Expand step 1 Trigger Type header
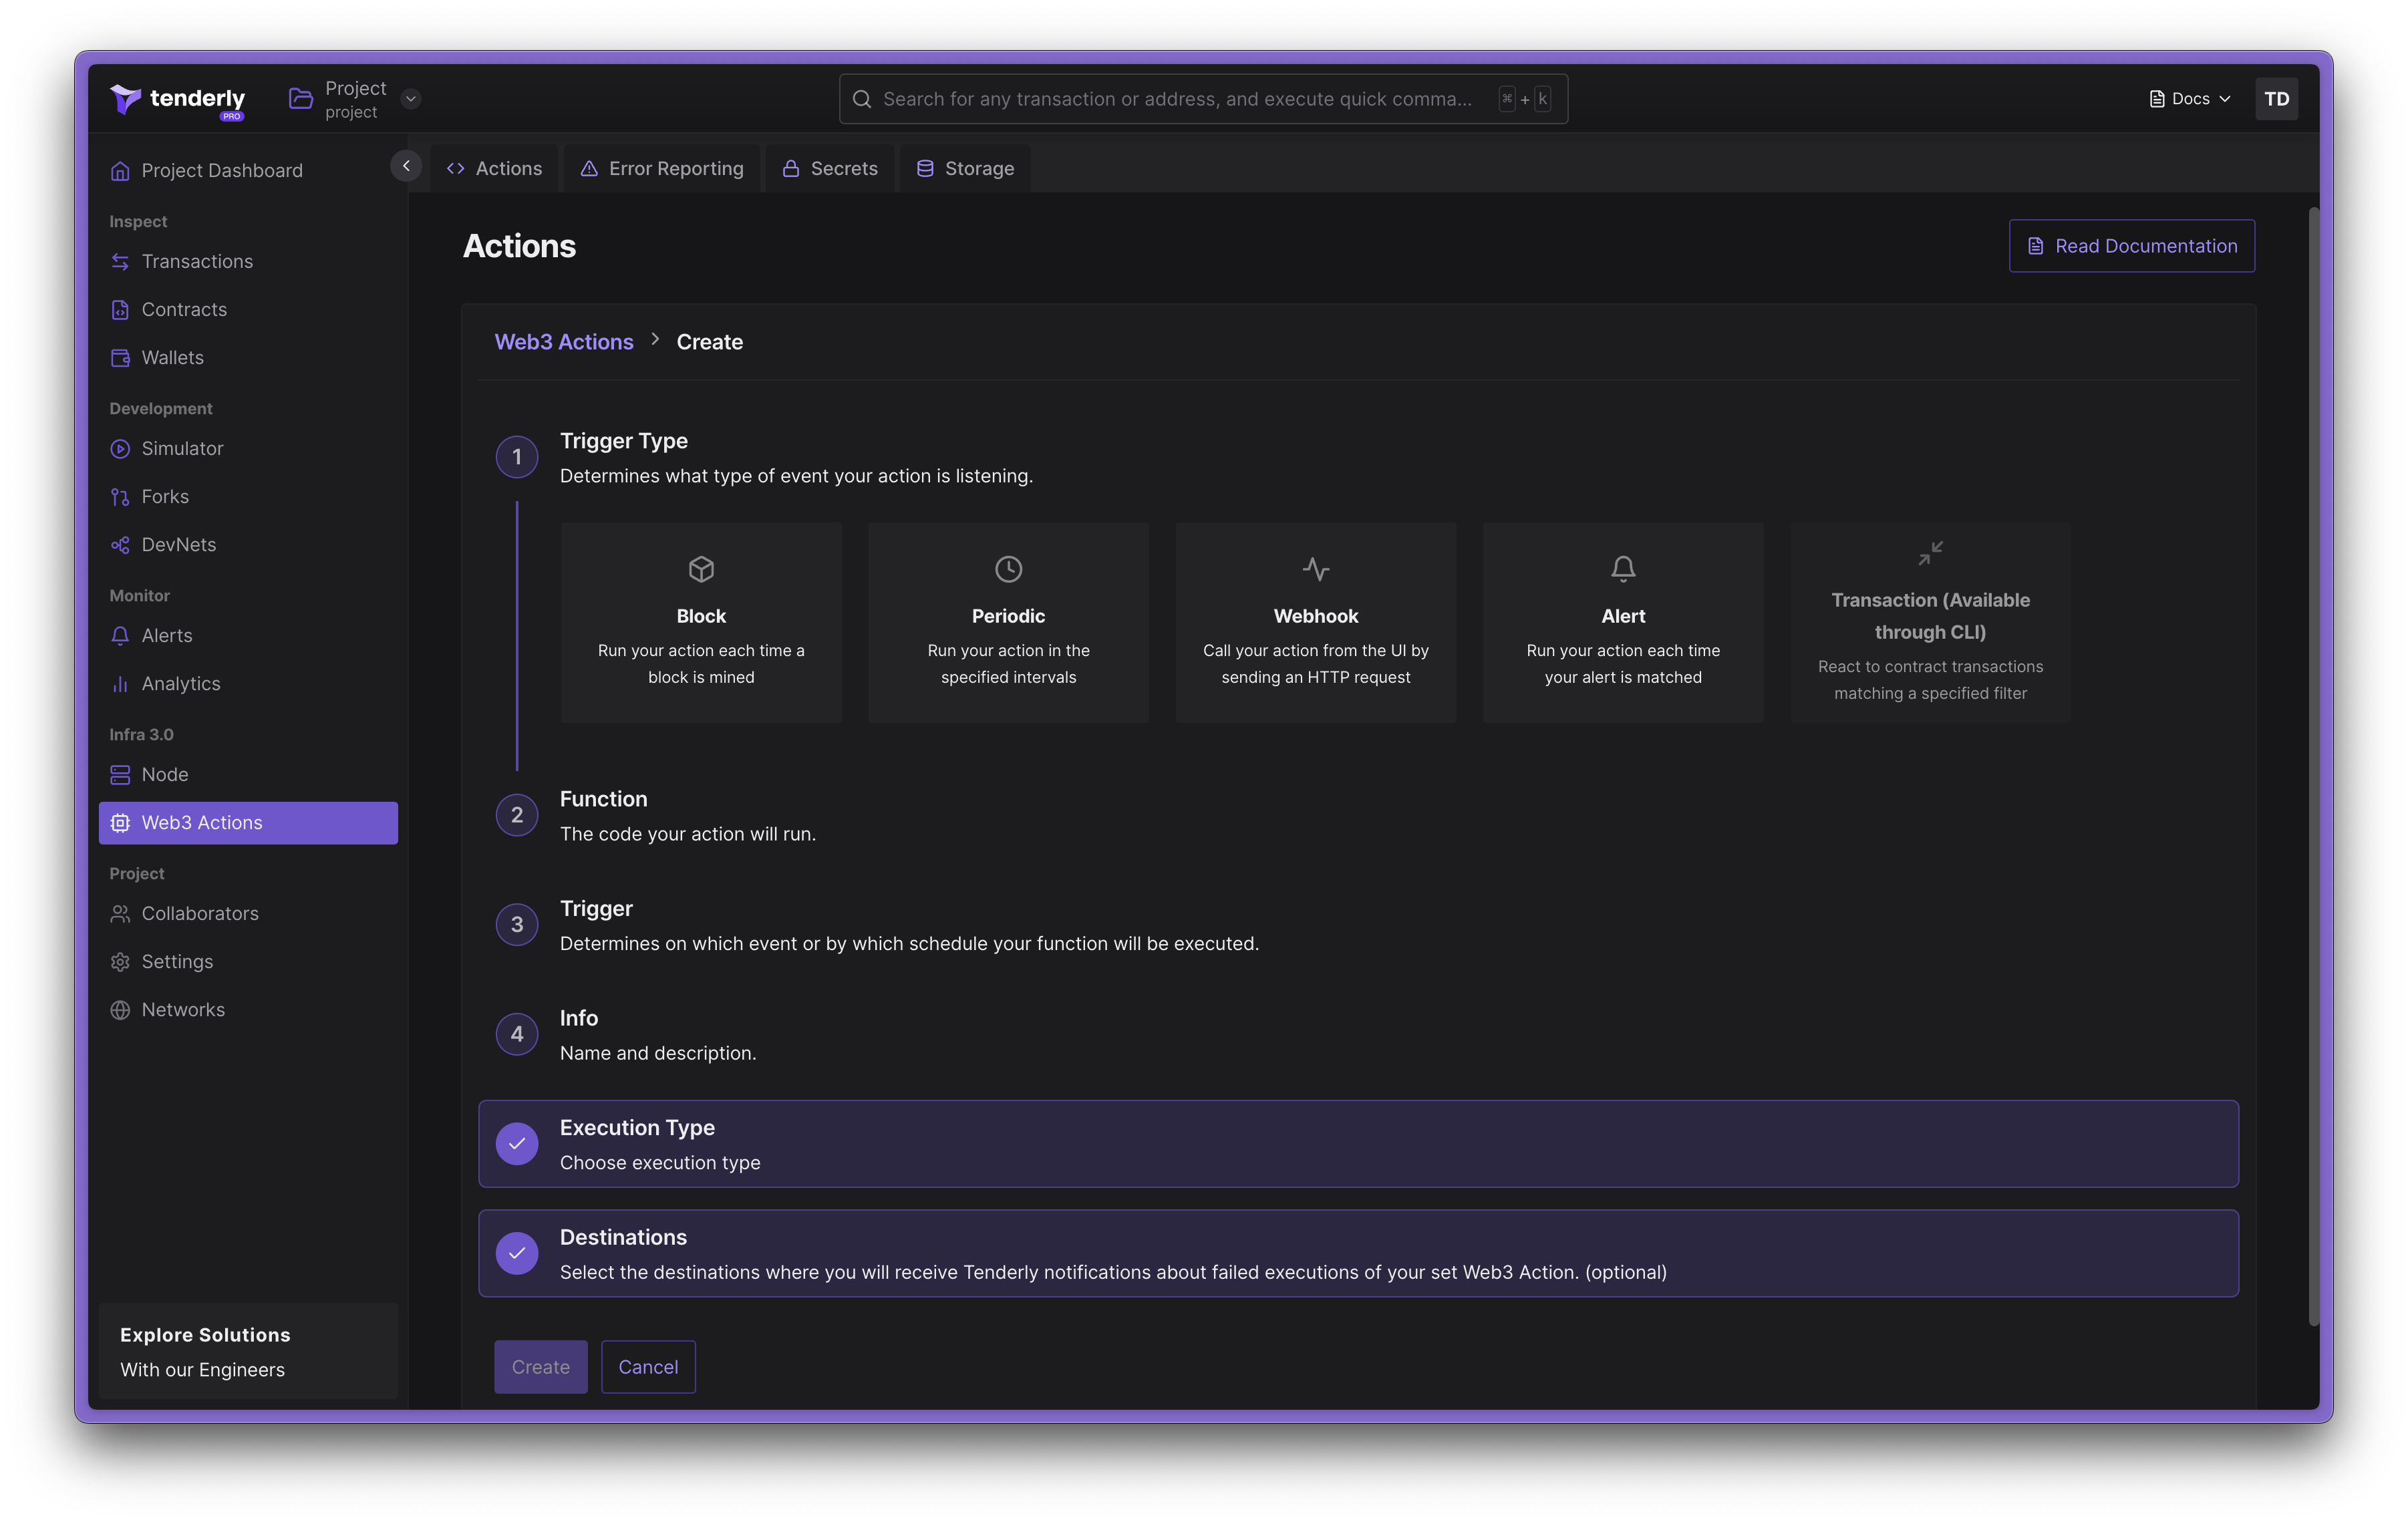 pyautogui.click(x=1358, y=457)
